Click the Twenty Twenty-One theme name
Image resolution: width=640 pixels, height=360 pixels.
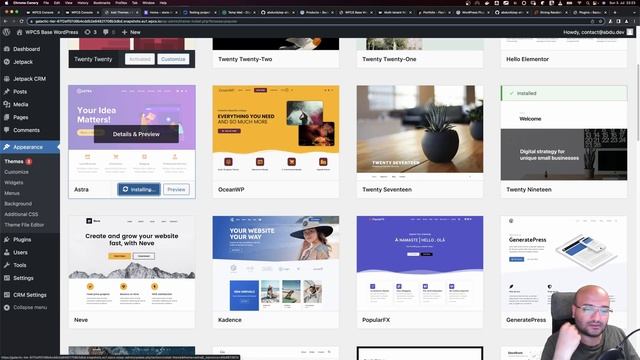[x=389, y=59]
